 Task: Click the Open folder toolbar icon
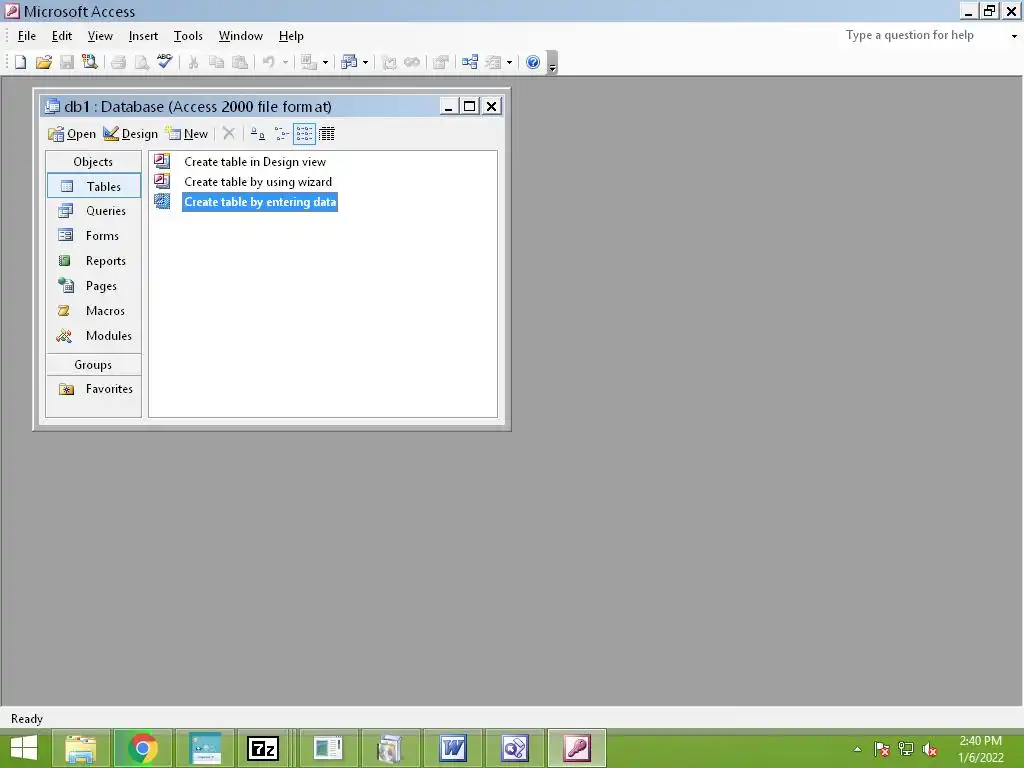tap(44, 62)
